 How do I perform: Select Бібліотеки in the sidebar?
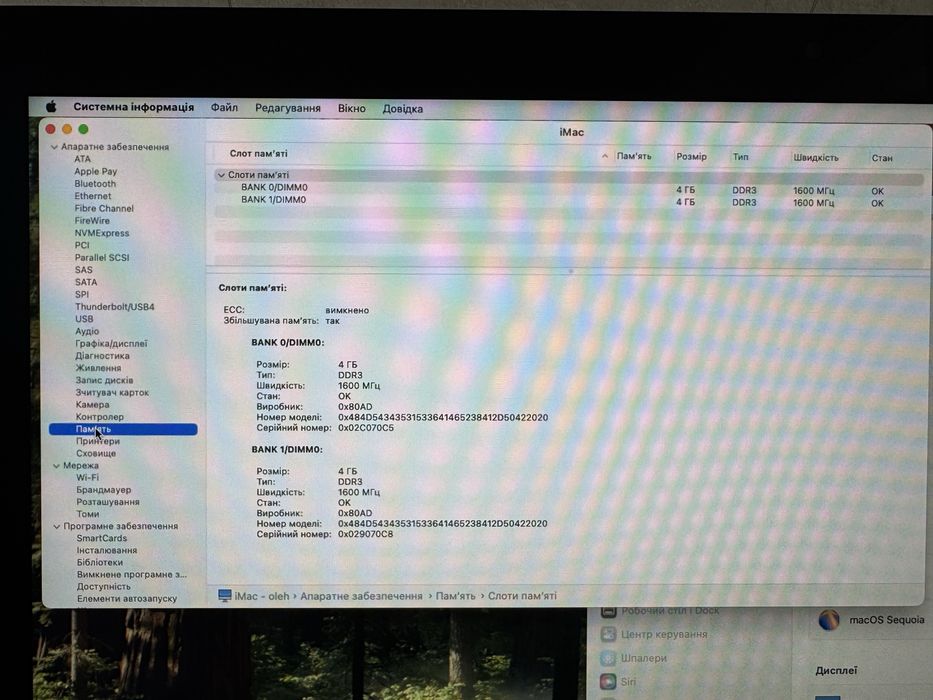pyautogui.click(x=100, y=562)
